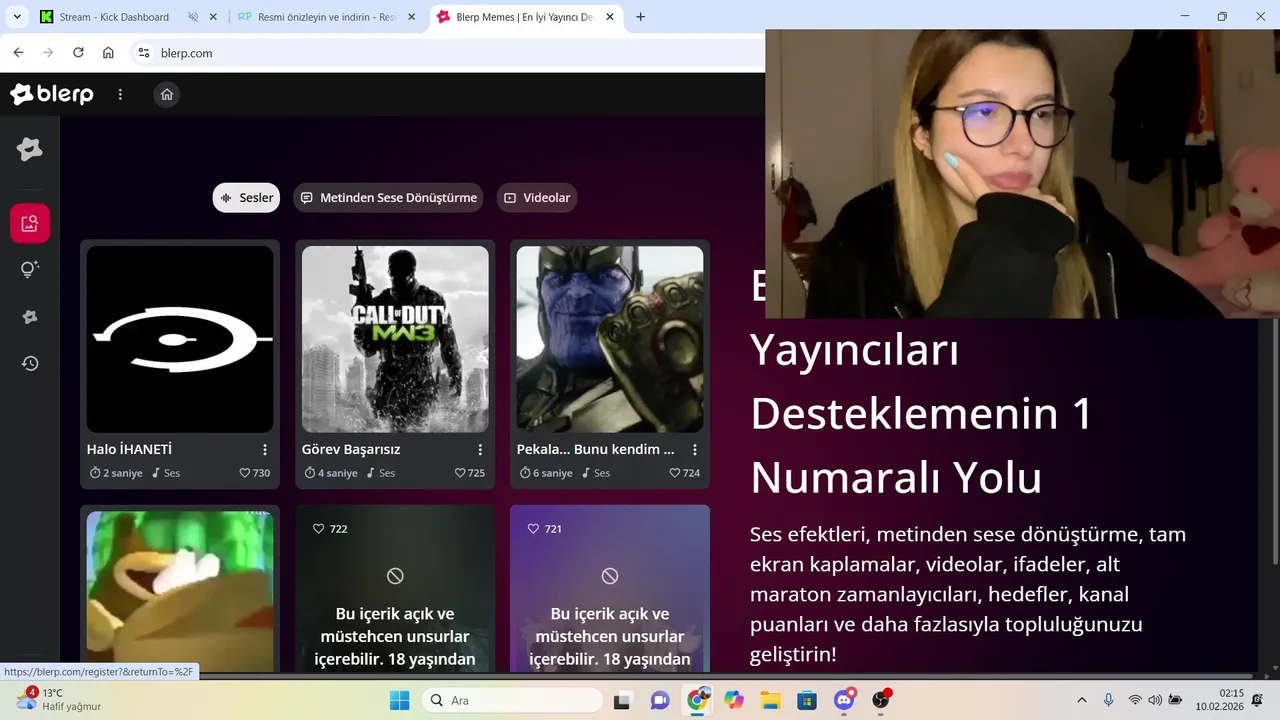The image size is (1280, 720).
Task: Open the history clock icon in the sidebar
Action: (30, 363)
